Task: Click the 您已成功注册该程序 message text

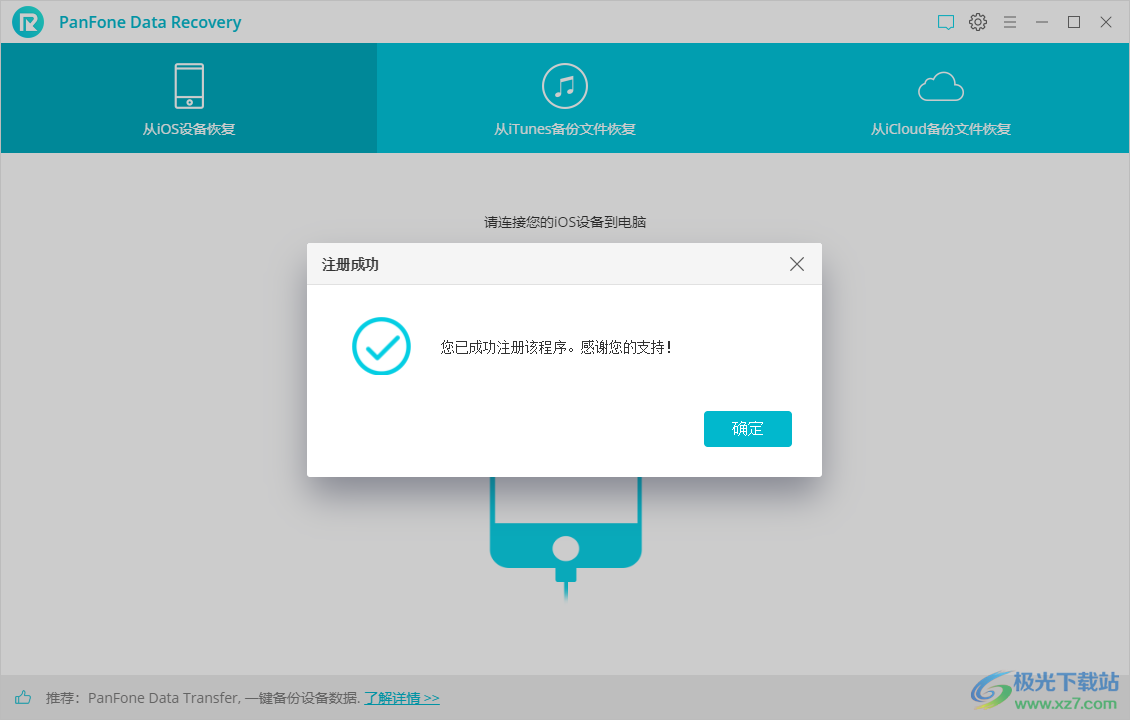Action: (556, 347)
